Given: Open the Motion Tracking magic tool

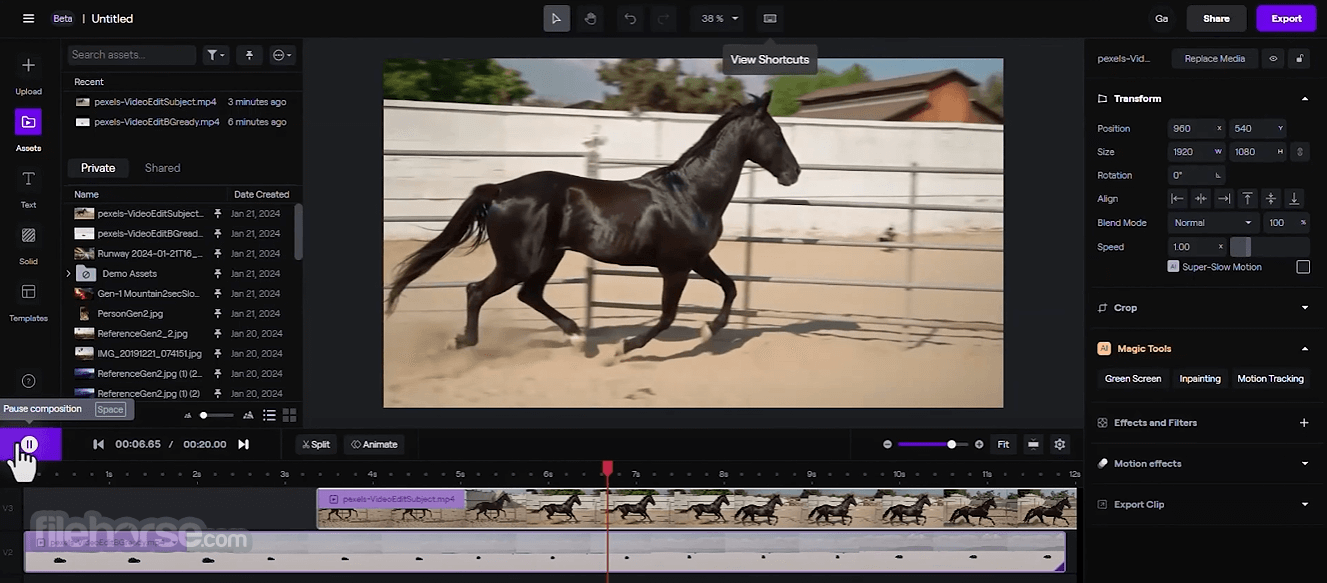Looking at the screenshot, I should coord(1270,379).
